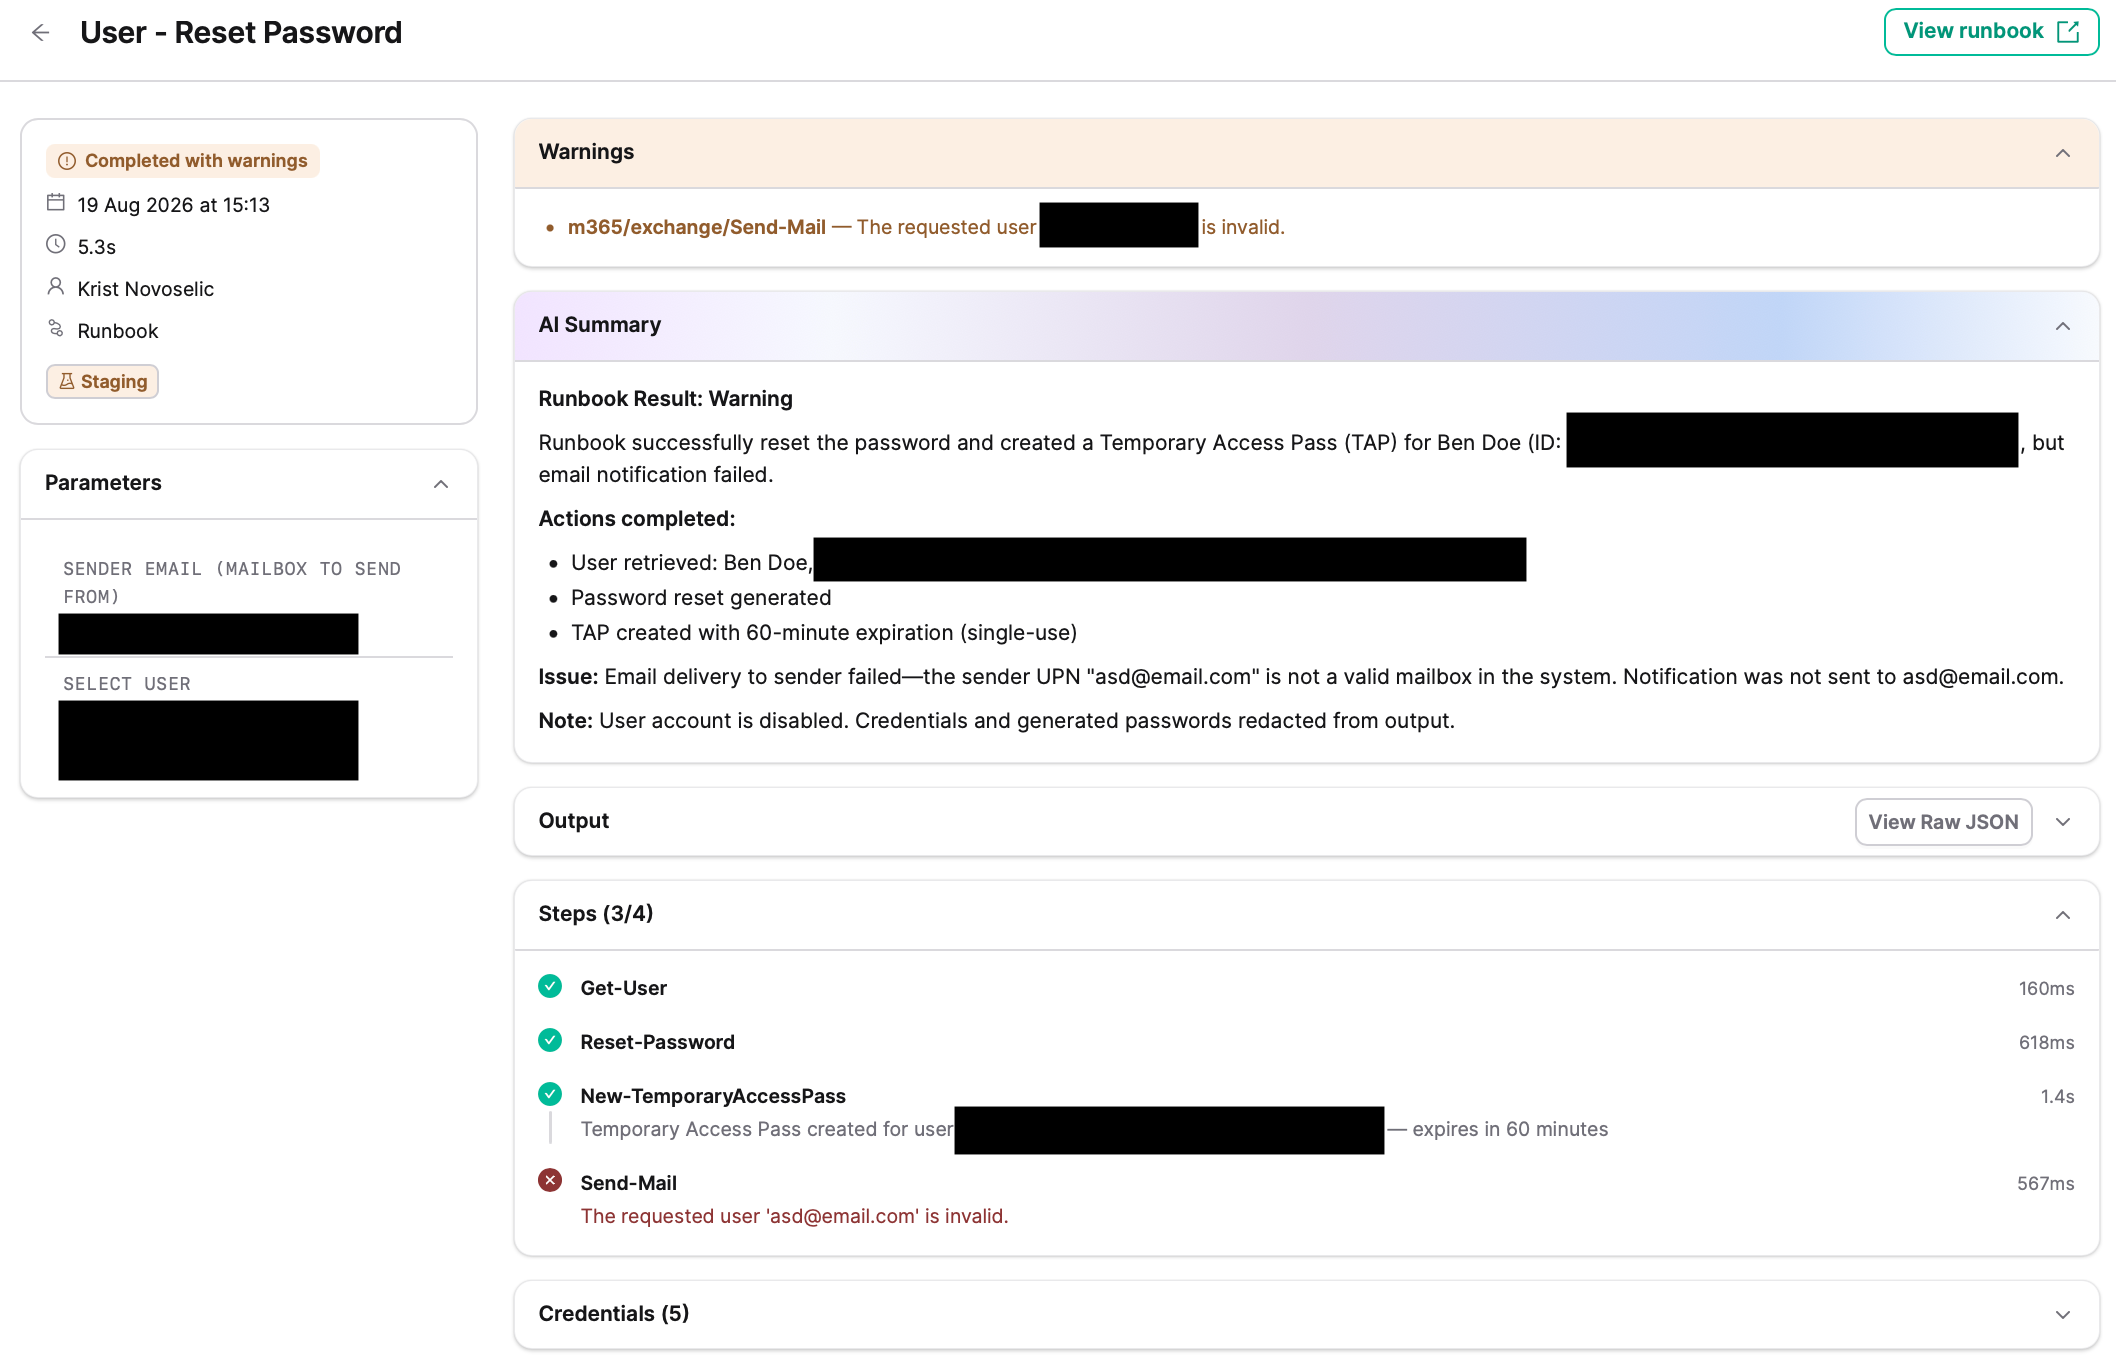
Task: Click the calendar icon beside the date
Action: coord(56,203)
